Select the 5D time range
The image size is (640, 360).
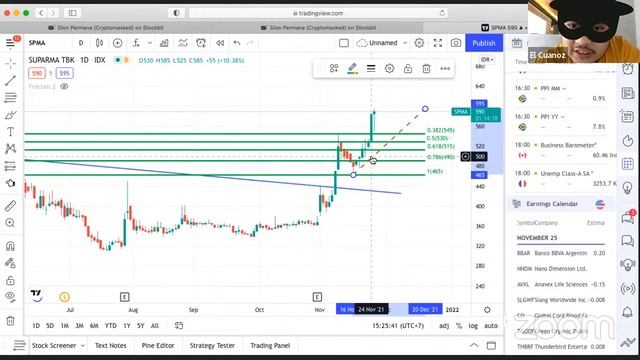pyautogui.click(x=50, y=326)
